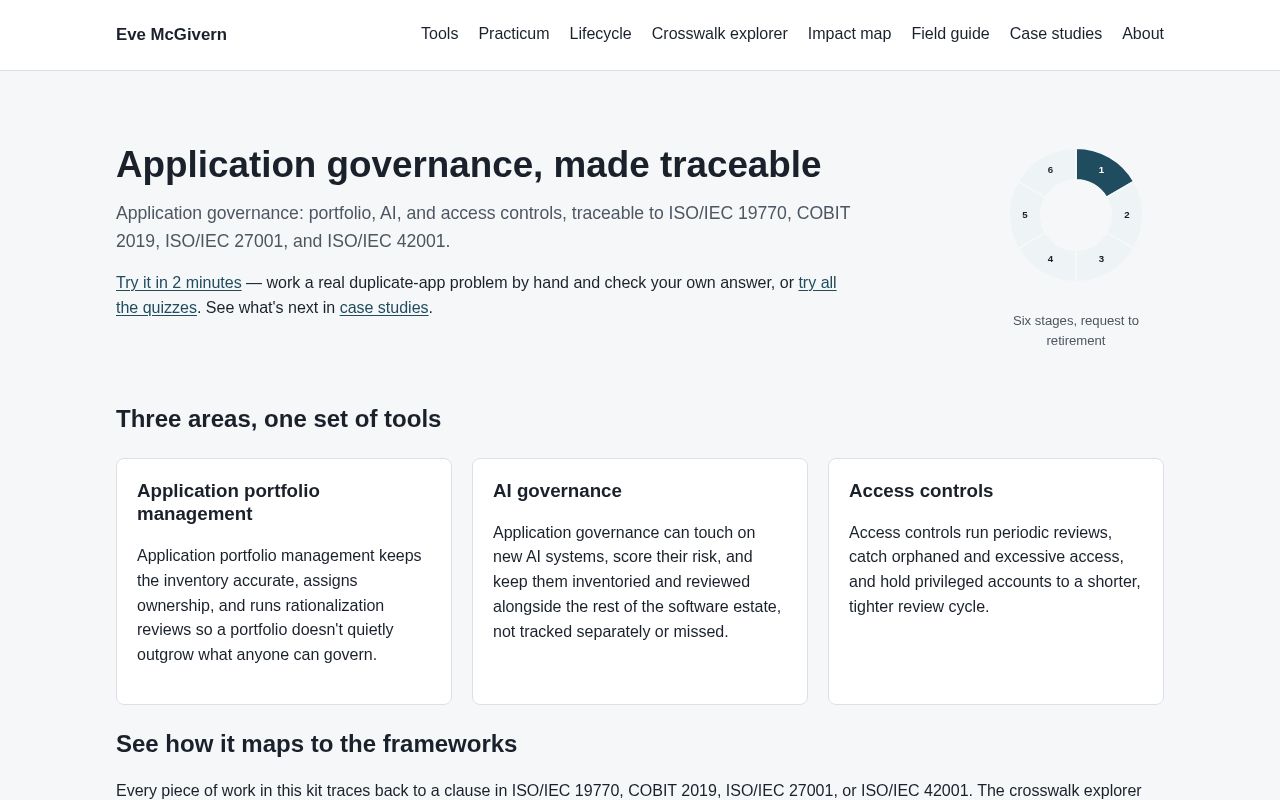The width and height of the screenshot is (1280, 800).
Task: Select stage 5 segment of lifecycle donut
Action: [x=1025, y=215]
